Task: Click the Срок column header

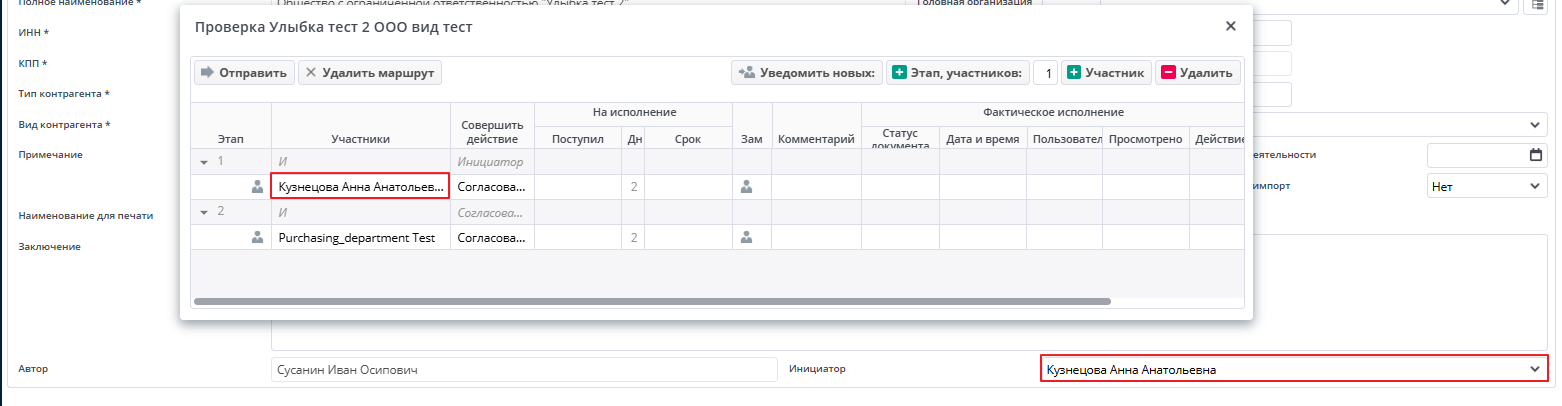Action: pos(688,139)
